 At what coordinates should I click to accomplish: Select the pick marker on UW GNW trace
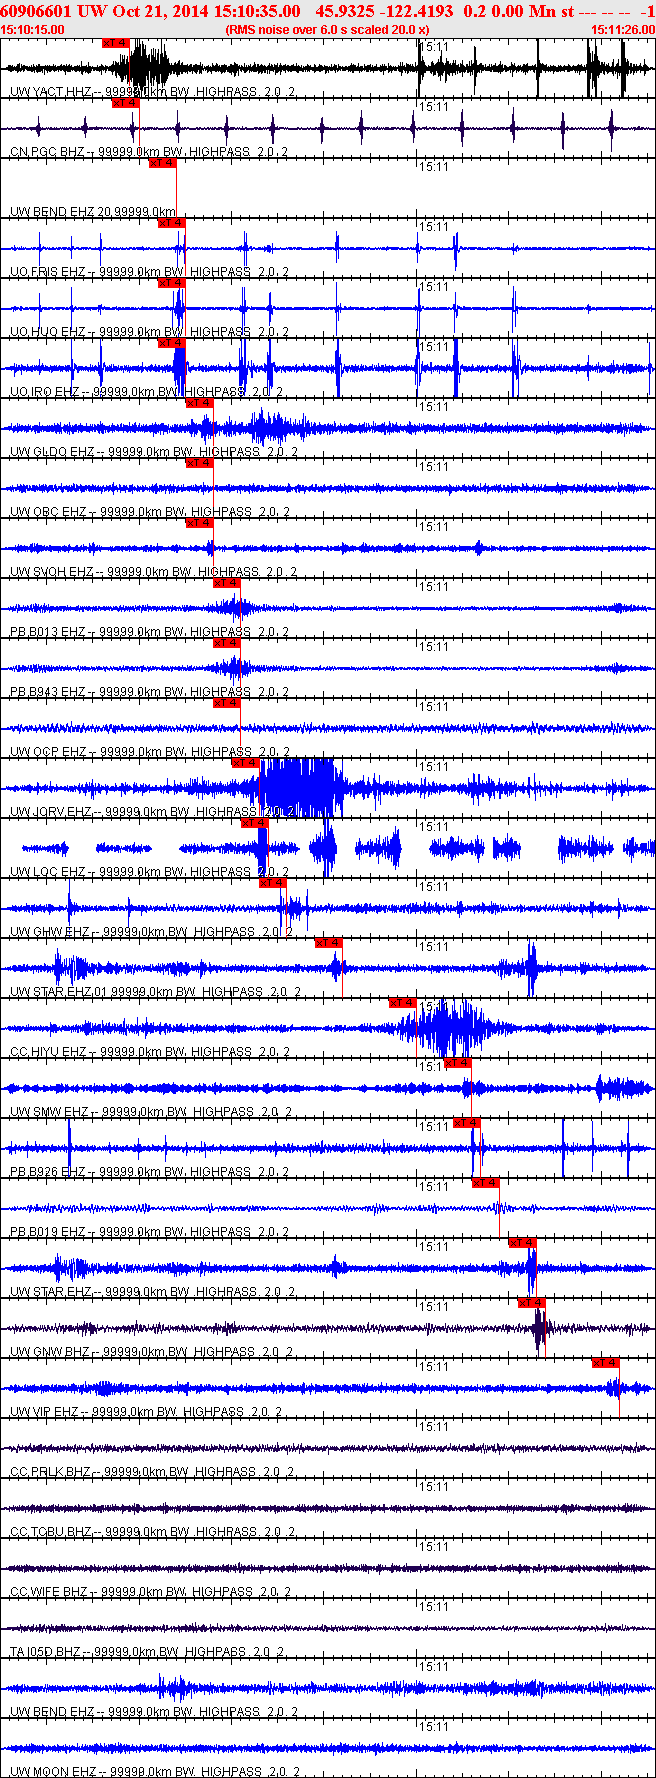pos(531,1303)
